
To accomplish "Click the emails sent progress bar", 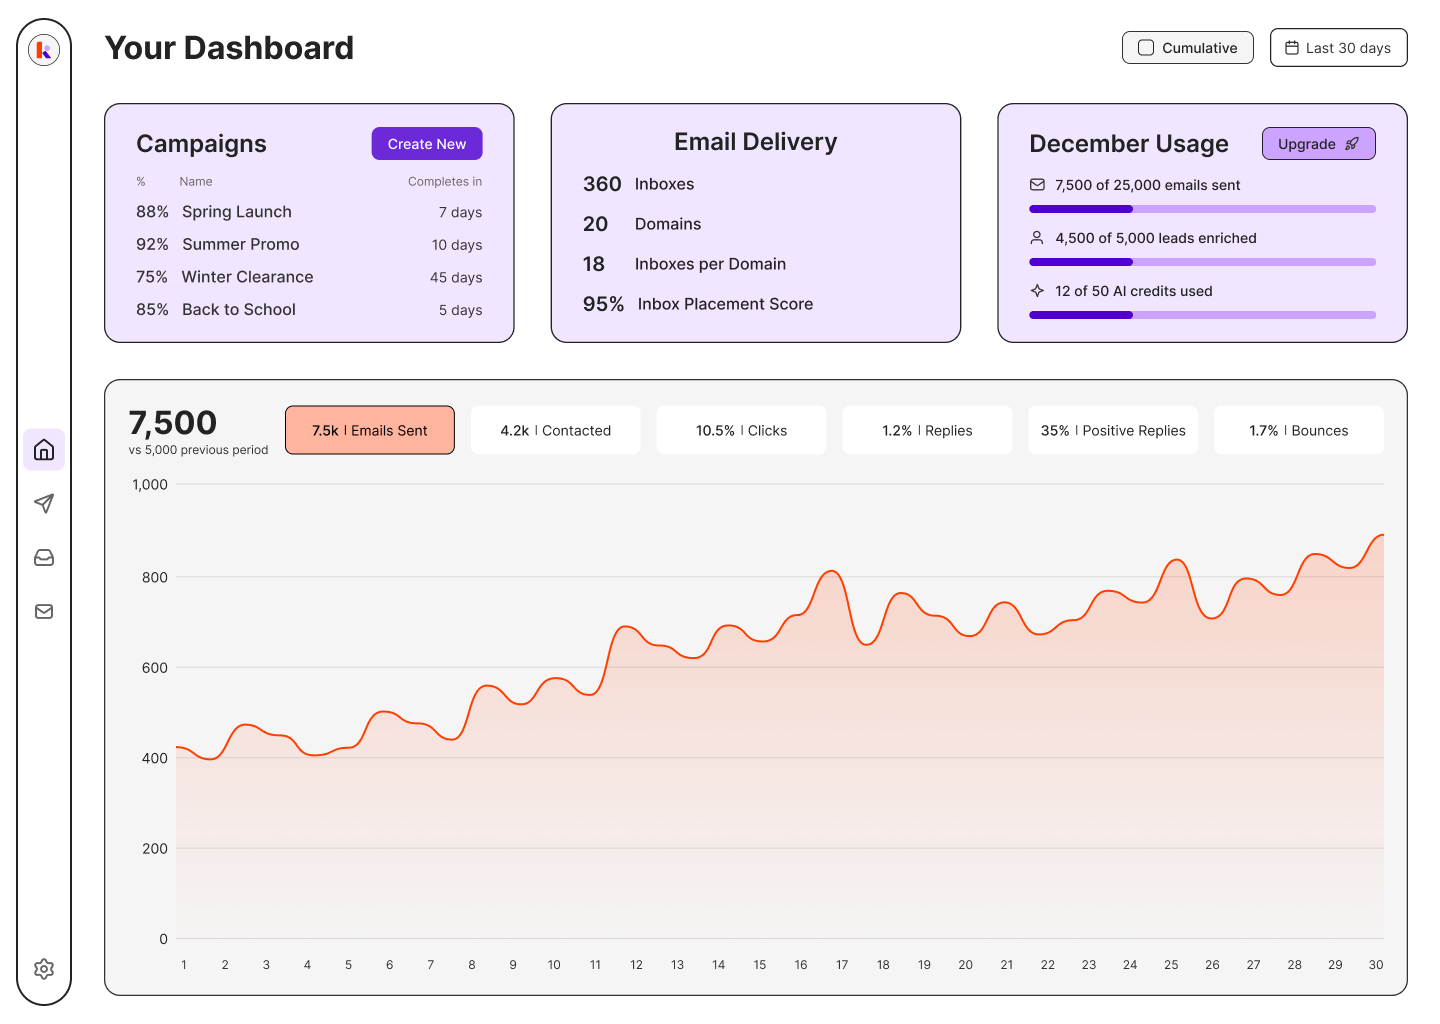I will (x=1202, y=209).
